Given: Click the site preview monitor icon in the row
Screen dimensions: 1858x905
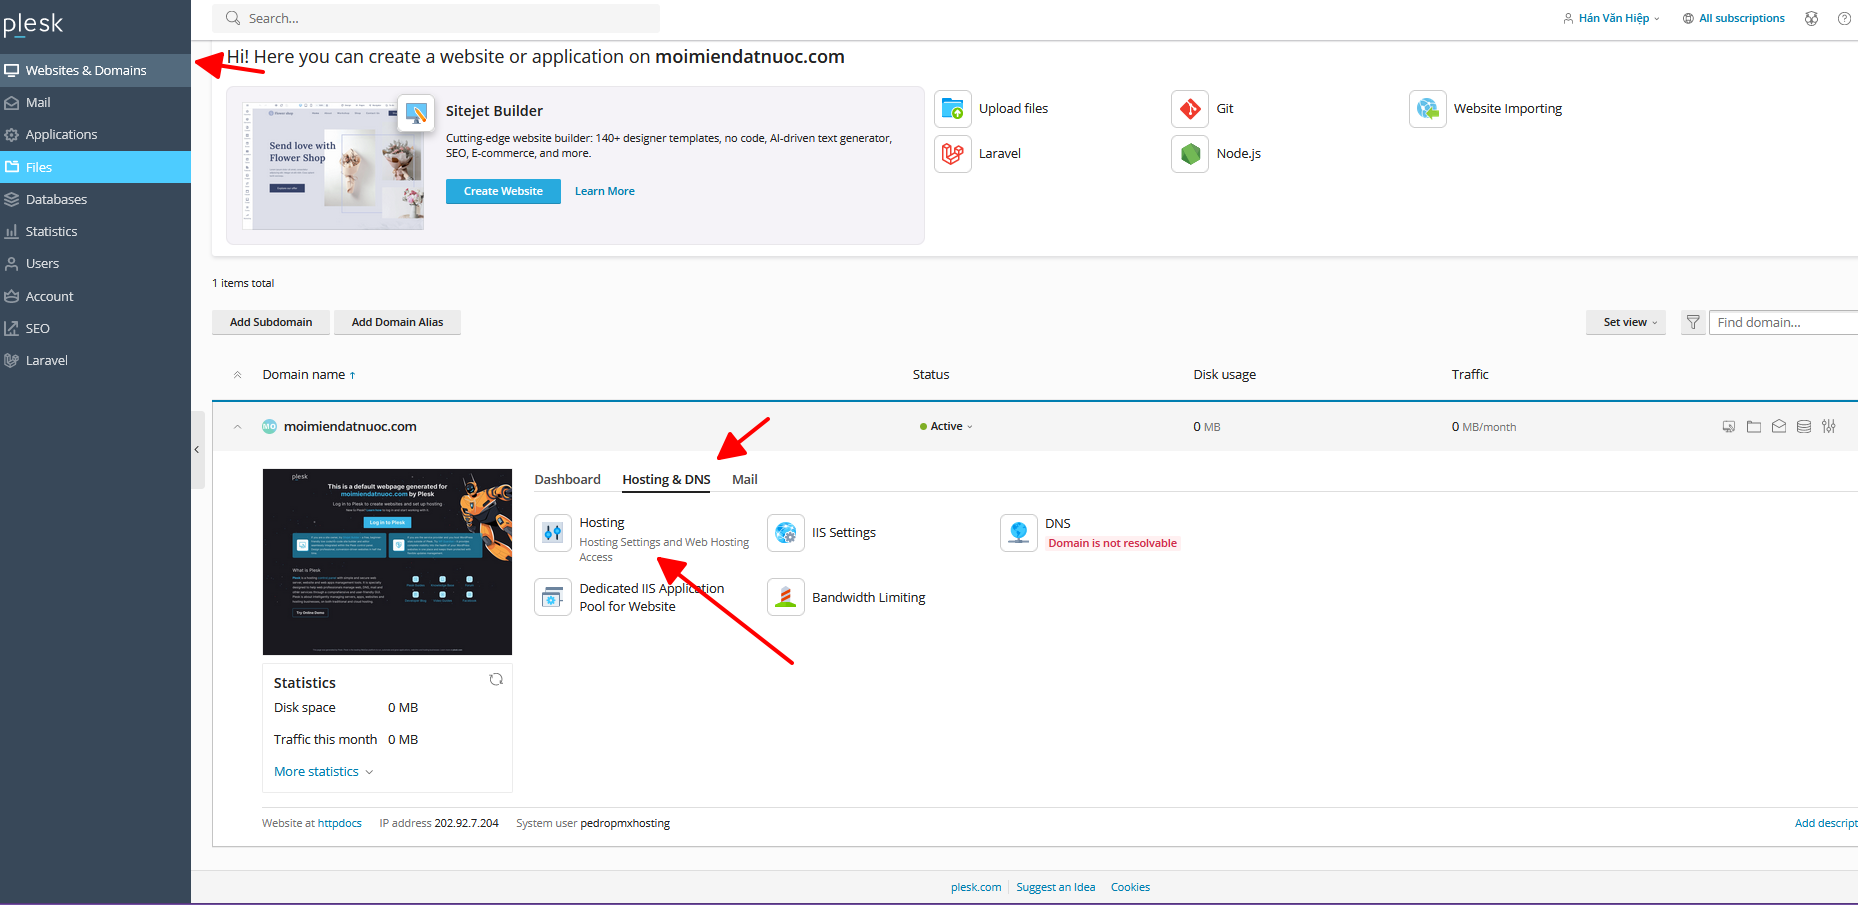Looking at the screenshot, I should coord(1728,426).
